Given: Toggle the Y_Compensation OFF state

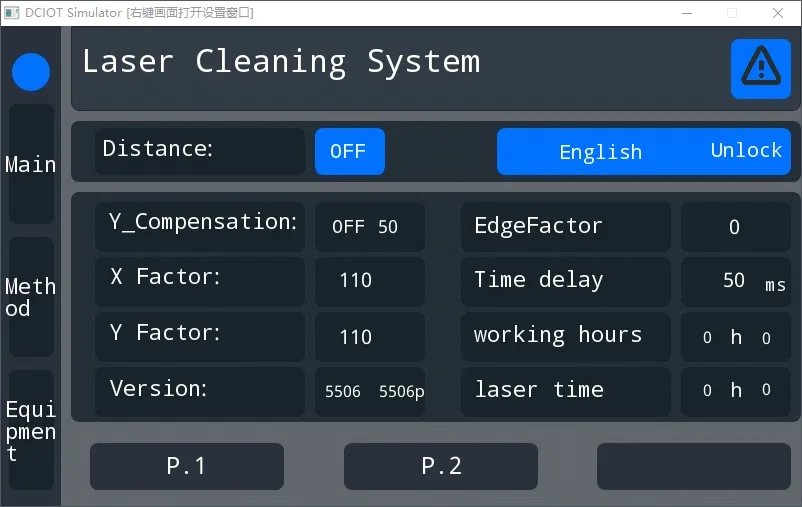Looking at the screenshot, I should pos(348,227).
